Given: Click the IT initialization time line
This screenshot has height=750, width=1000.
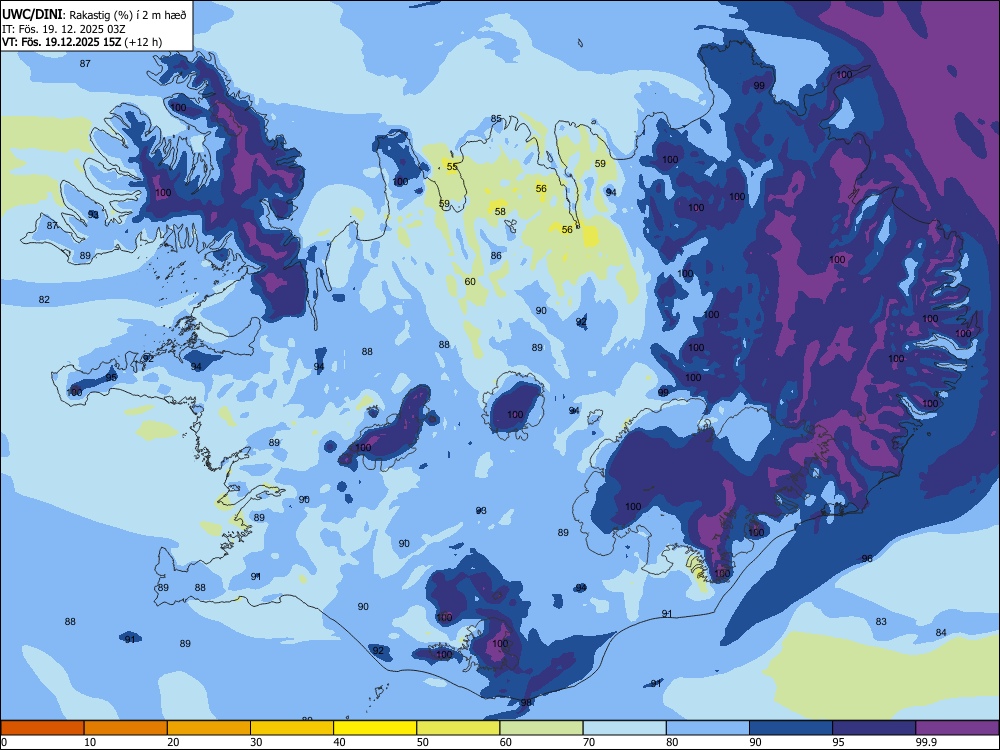Looking at the screenshot, I should (64, 29).
